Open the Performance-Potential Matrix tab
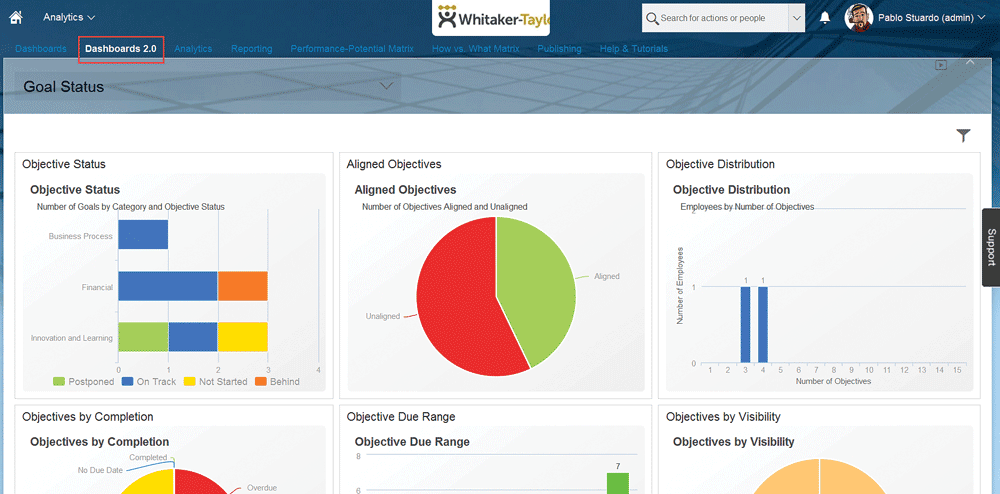The height and width of the screenshot is (494, 1000). [x=351, y=48]
